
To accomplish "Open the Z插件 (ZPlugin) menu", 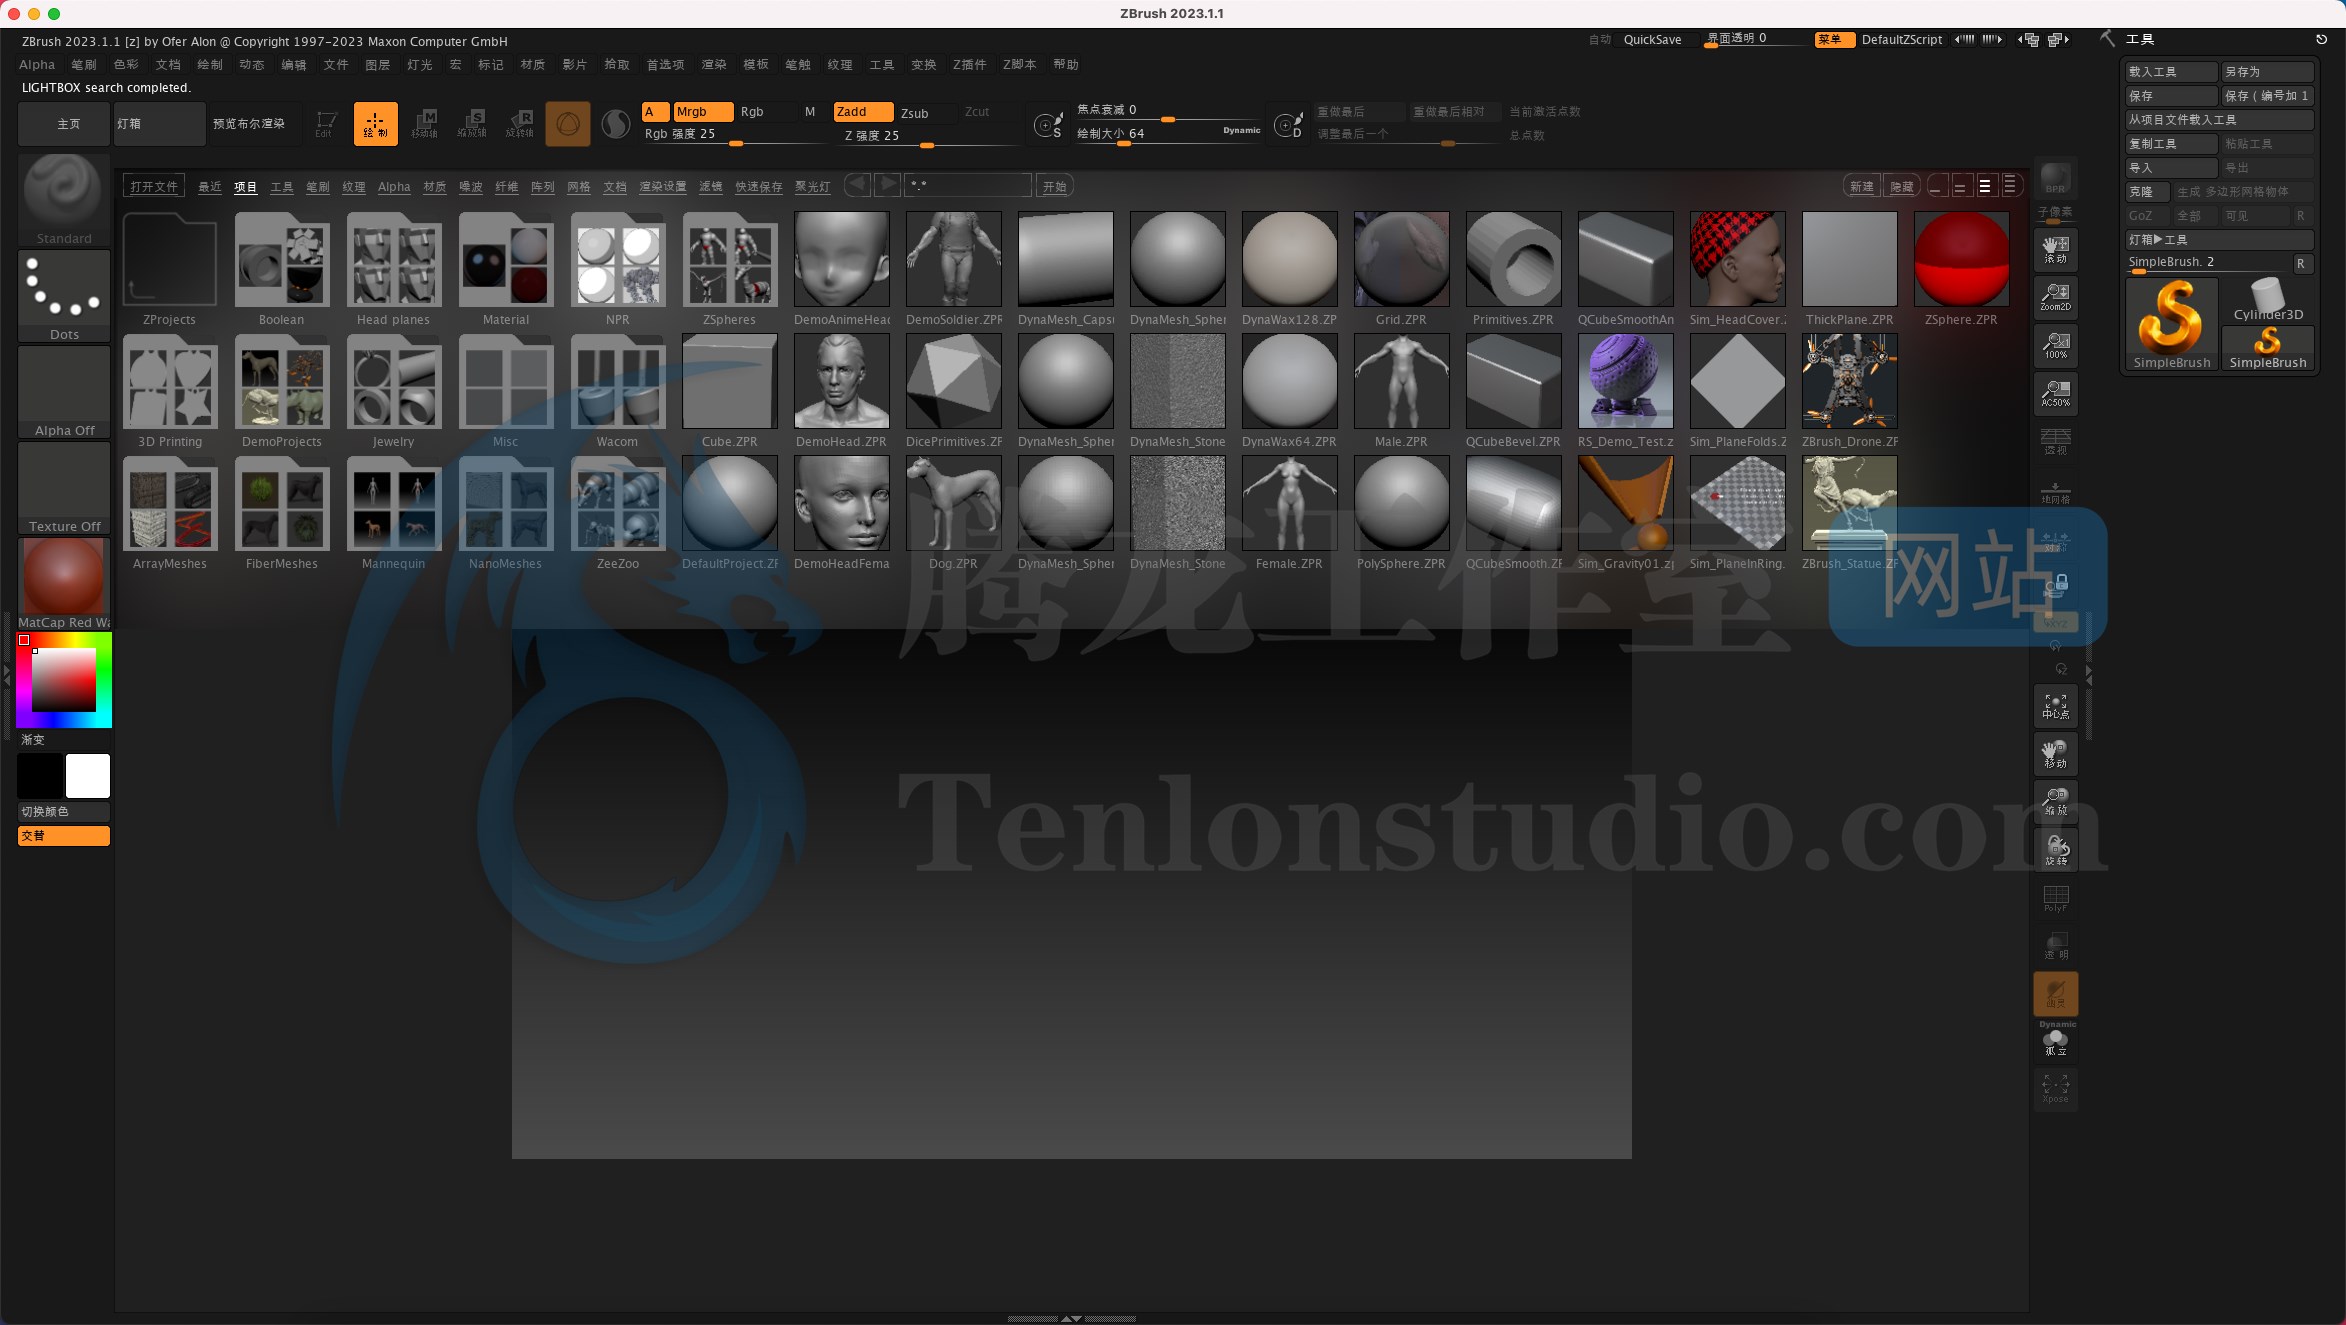I will point(969,65).
